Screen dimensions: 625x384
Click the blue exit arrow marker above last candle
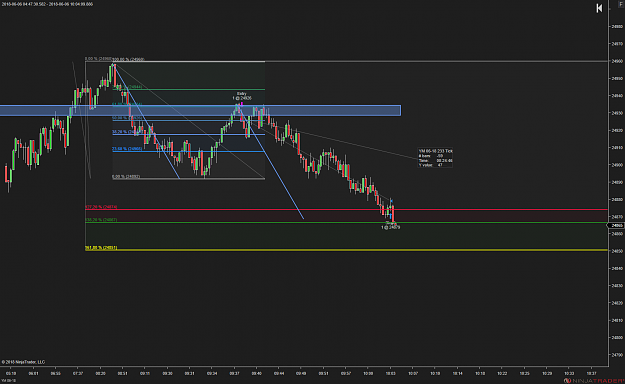(391, 200)
